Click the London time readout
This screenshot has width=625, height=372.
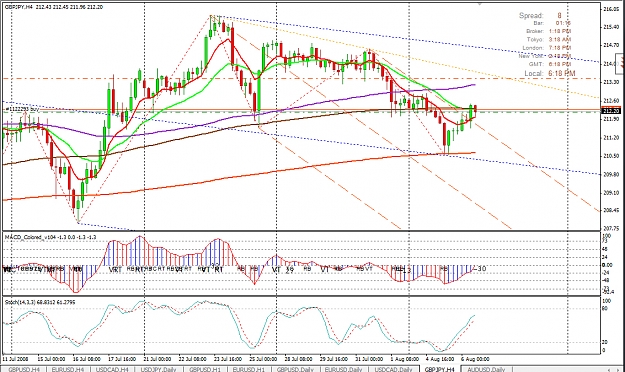point(547,48)
